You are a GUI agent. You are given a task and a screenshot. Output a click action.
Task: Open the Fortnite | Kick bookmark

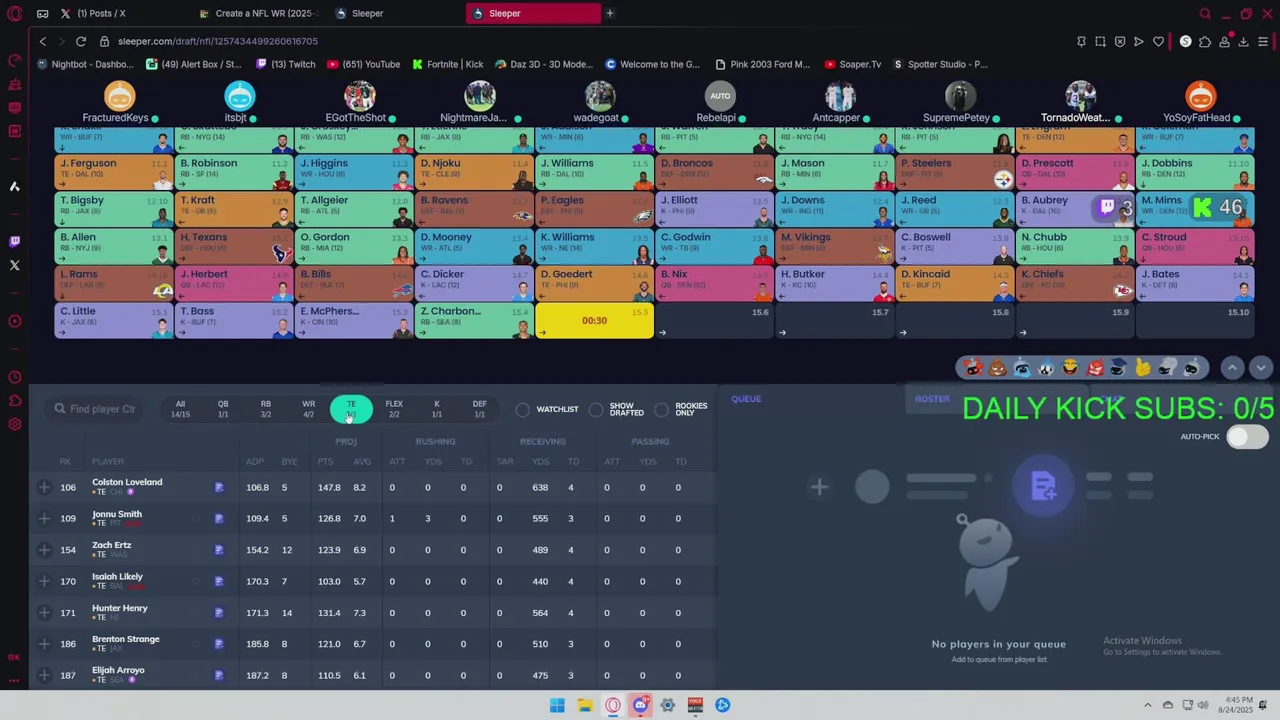448,64
